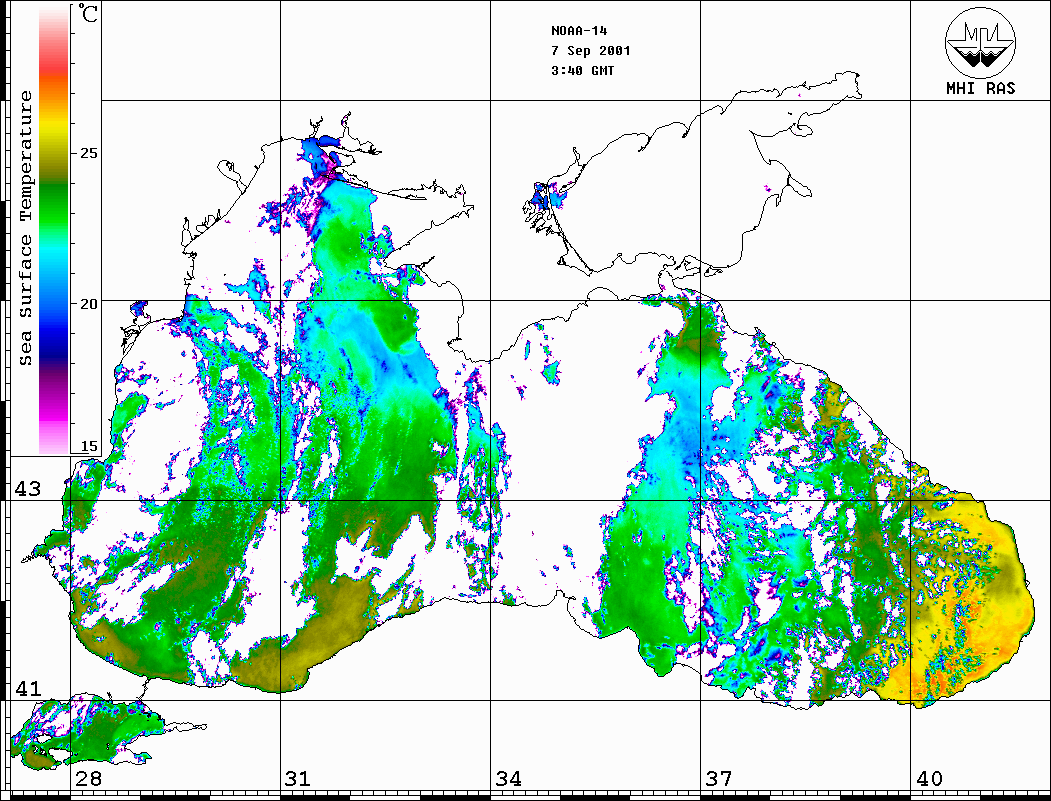Screen dimensions: 1051x801
Task: Click the "3:40 GMT" time text
Action: point(582,70)
